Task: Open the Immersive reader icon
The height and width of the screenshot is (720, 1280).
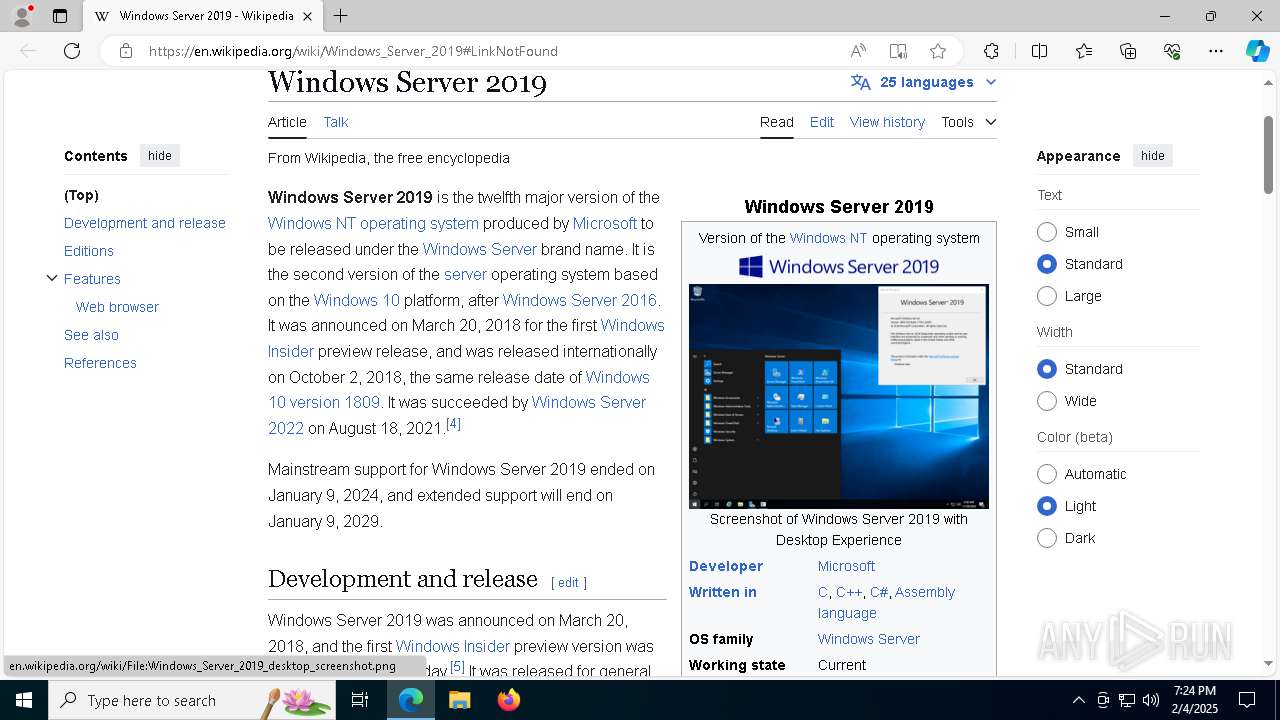Action: (898, 51)
